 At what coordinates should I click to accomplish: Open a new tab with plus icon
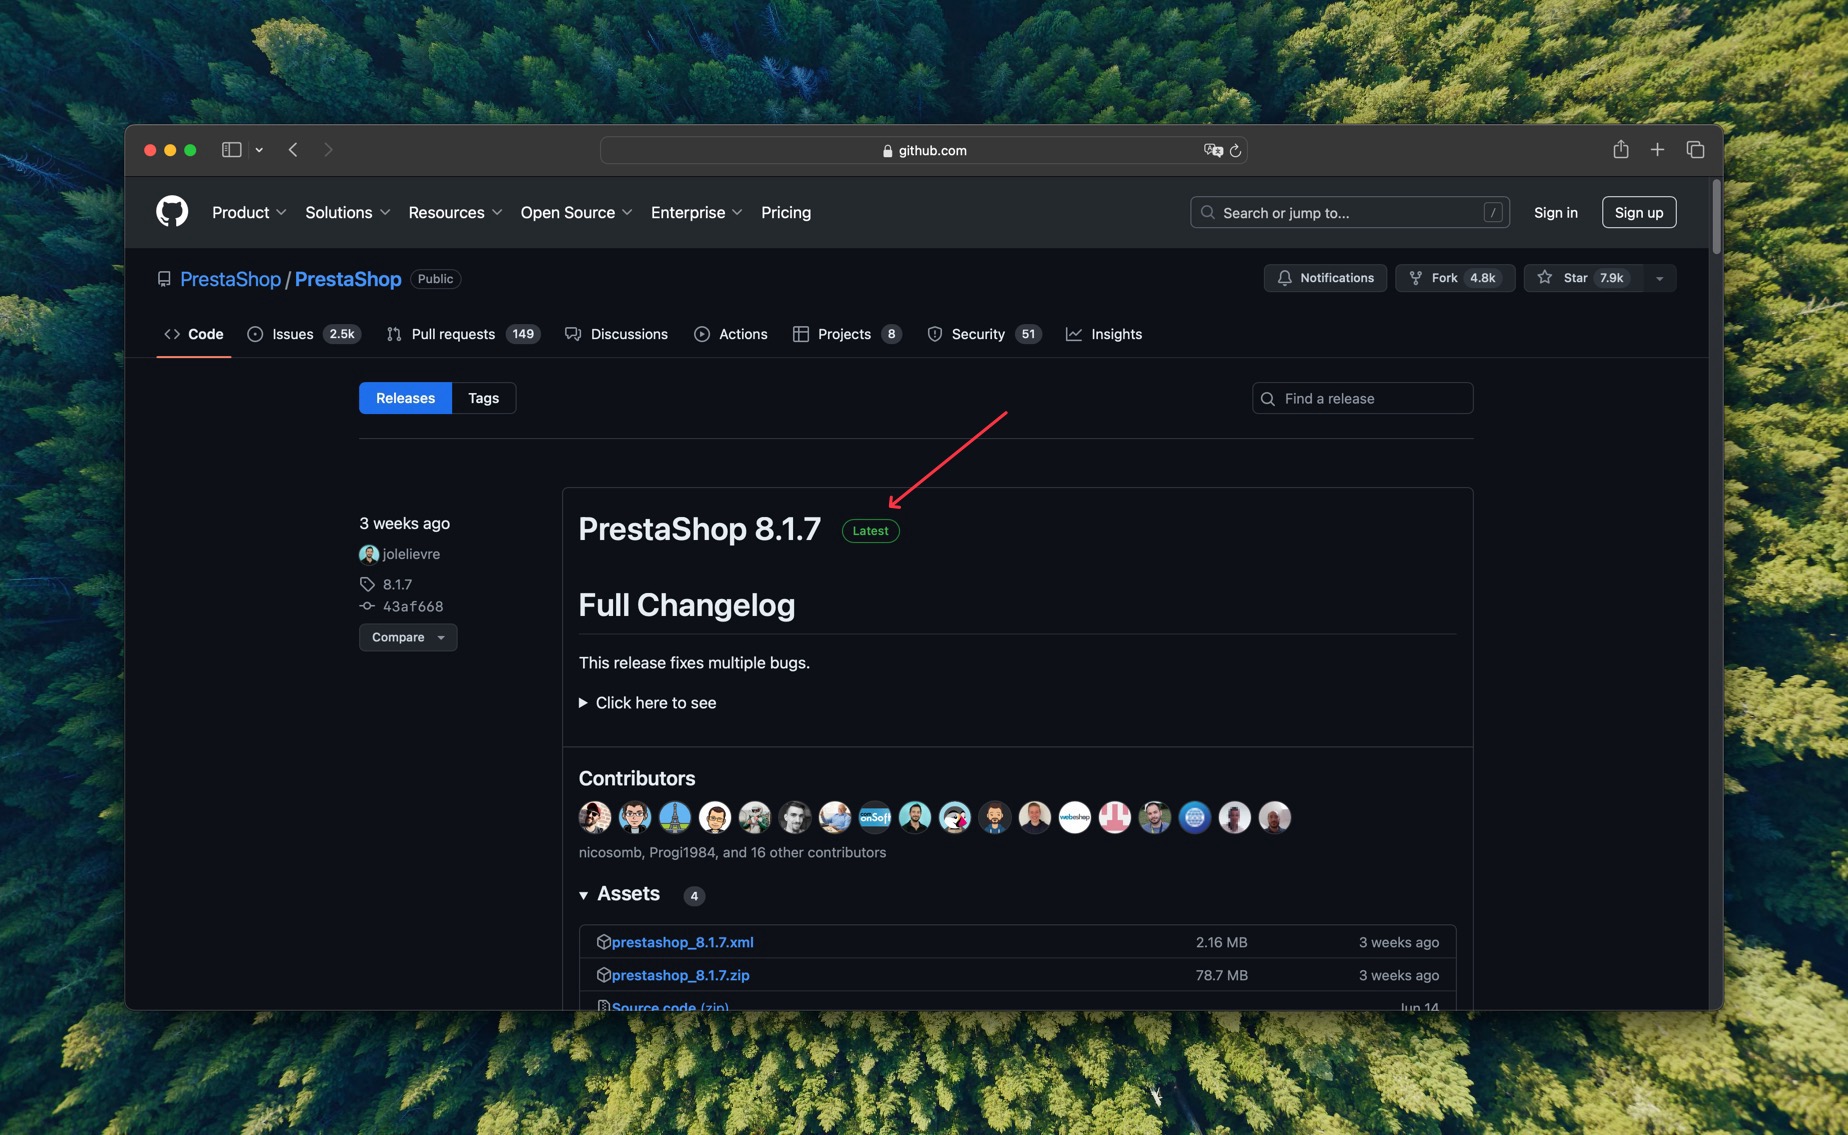[x=1657, y=150]
